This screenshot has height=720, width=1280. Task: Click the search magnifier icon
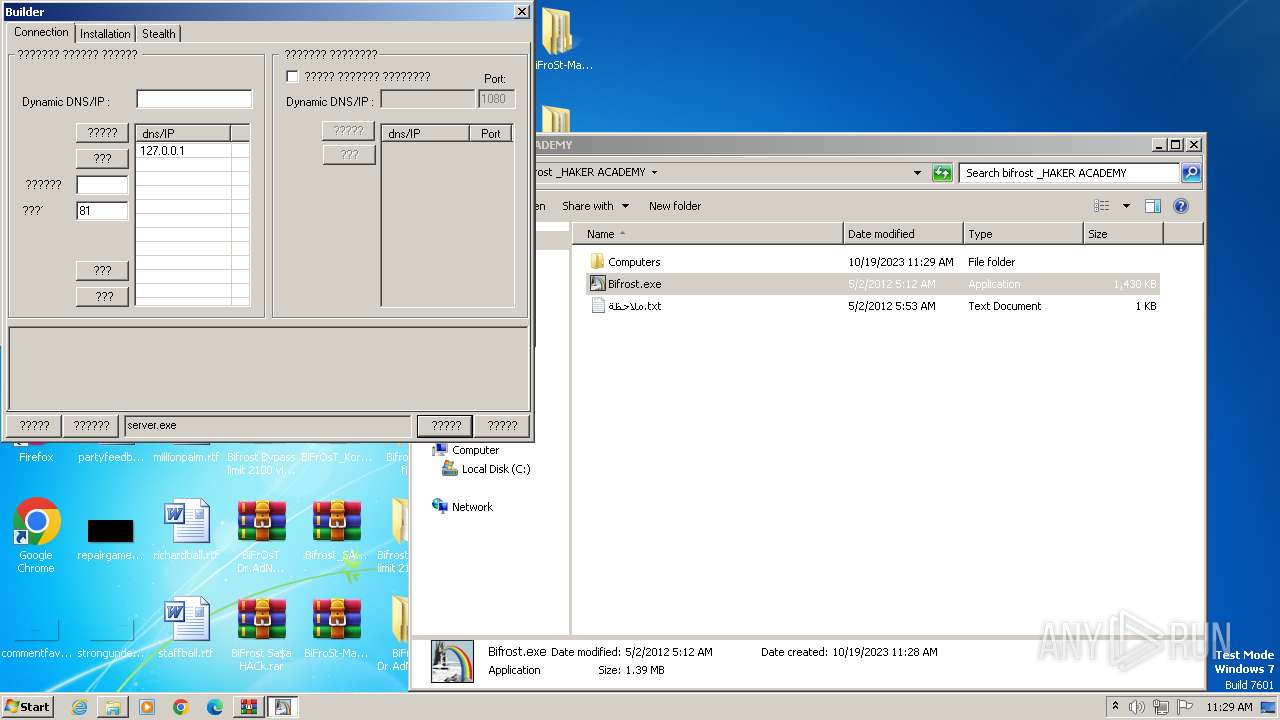1190,173
